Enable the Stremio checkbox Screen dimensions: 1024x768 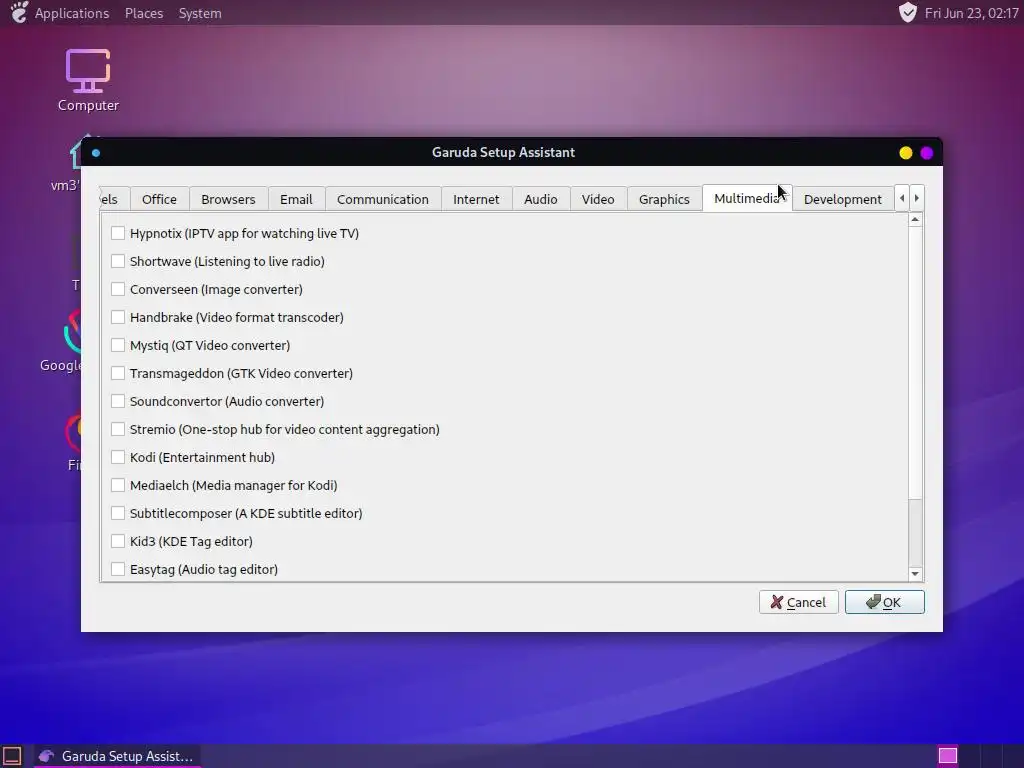pyautogui.click(x=118, y=429)
